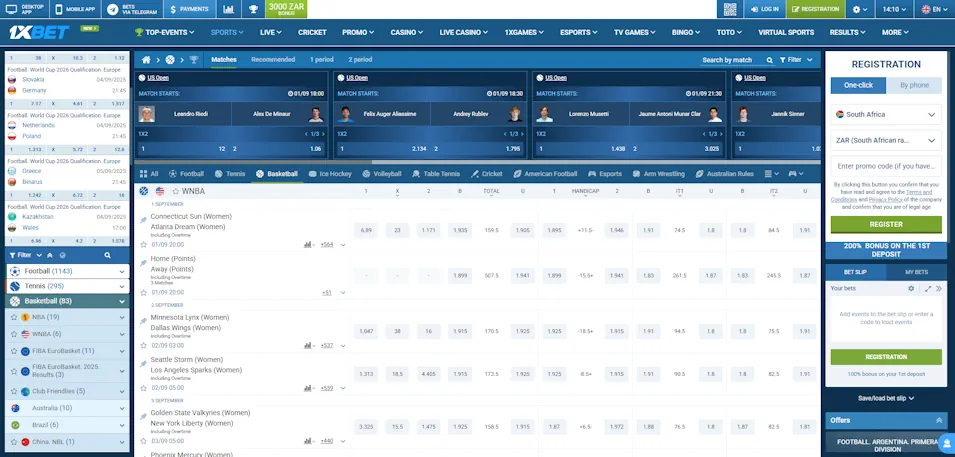
Task: Open the Casino menu
Action: (407, 32)
